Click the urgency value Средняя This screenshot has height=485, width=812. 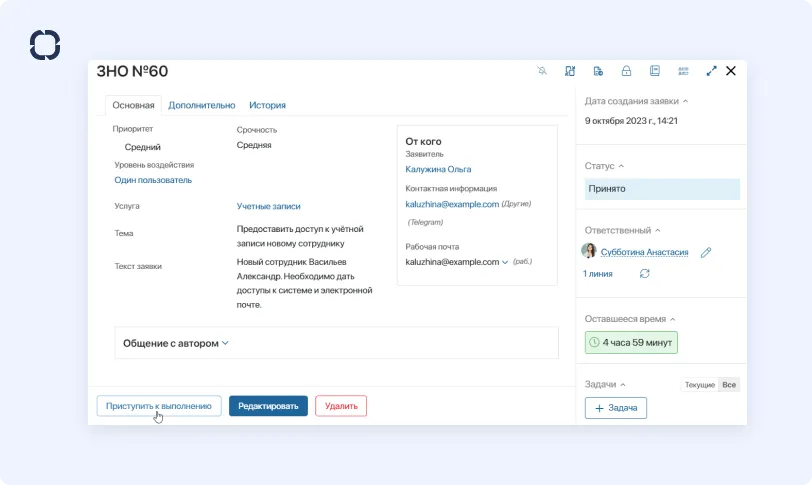click(x=254, y=145)
